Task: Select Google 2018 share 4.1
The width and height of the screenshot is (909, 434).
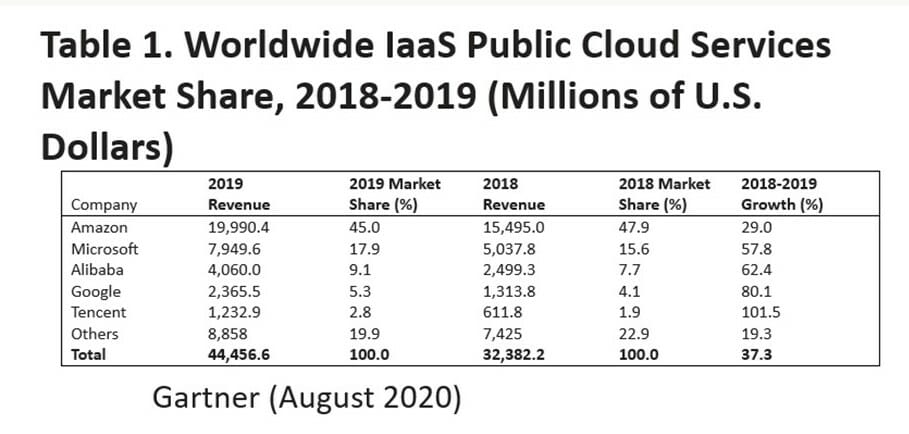Action: (628, 291)
